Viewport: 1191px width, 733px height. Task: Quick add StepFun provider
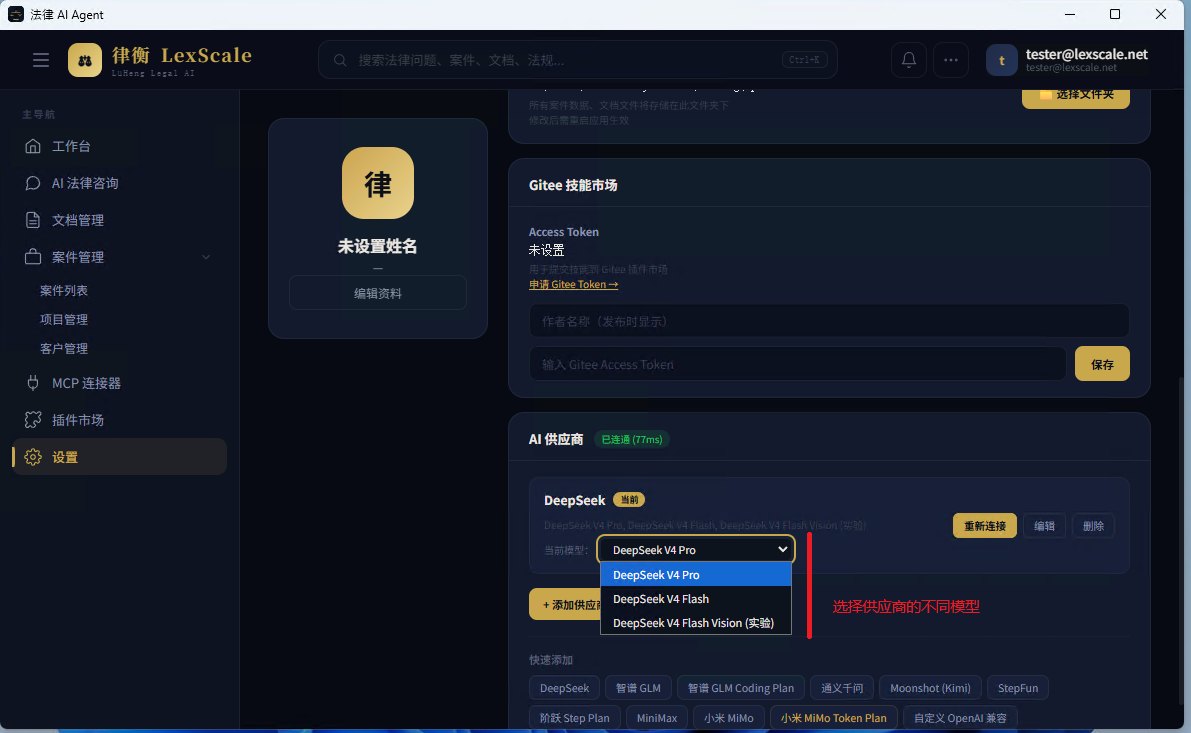pyautogui.click(x=1018, y=688)
